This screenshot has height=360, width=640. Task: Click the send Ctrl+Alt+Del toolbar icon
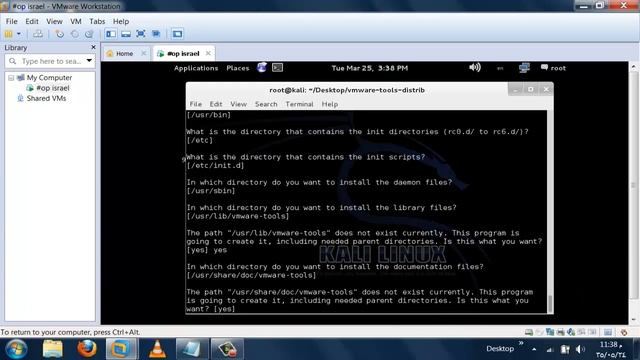point(38,34)
